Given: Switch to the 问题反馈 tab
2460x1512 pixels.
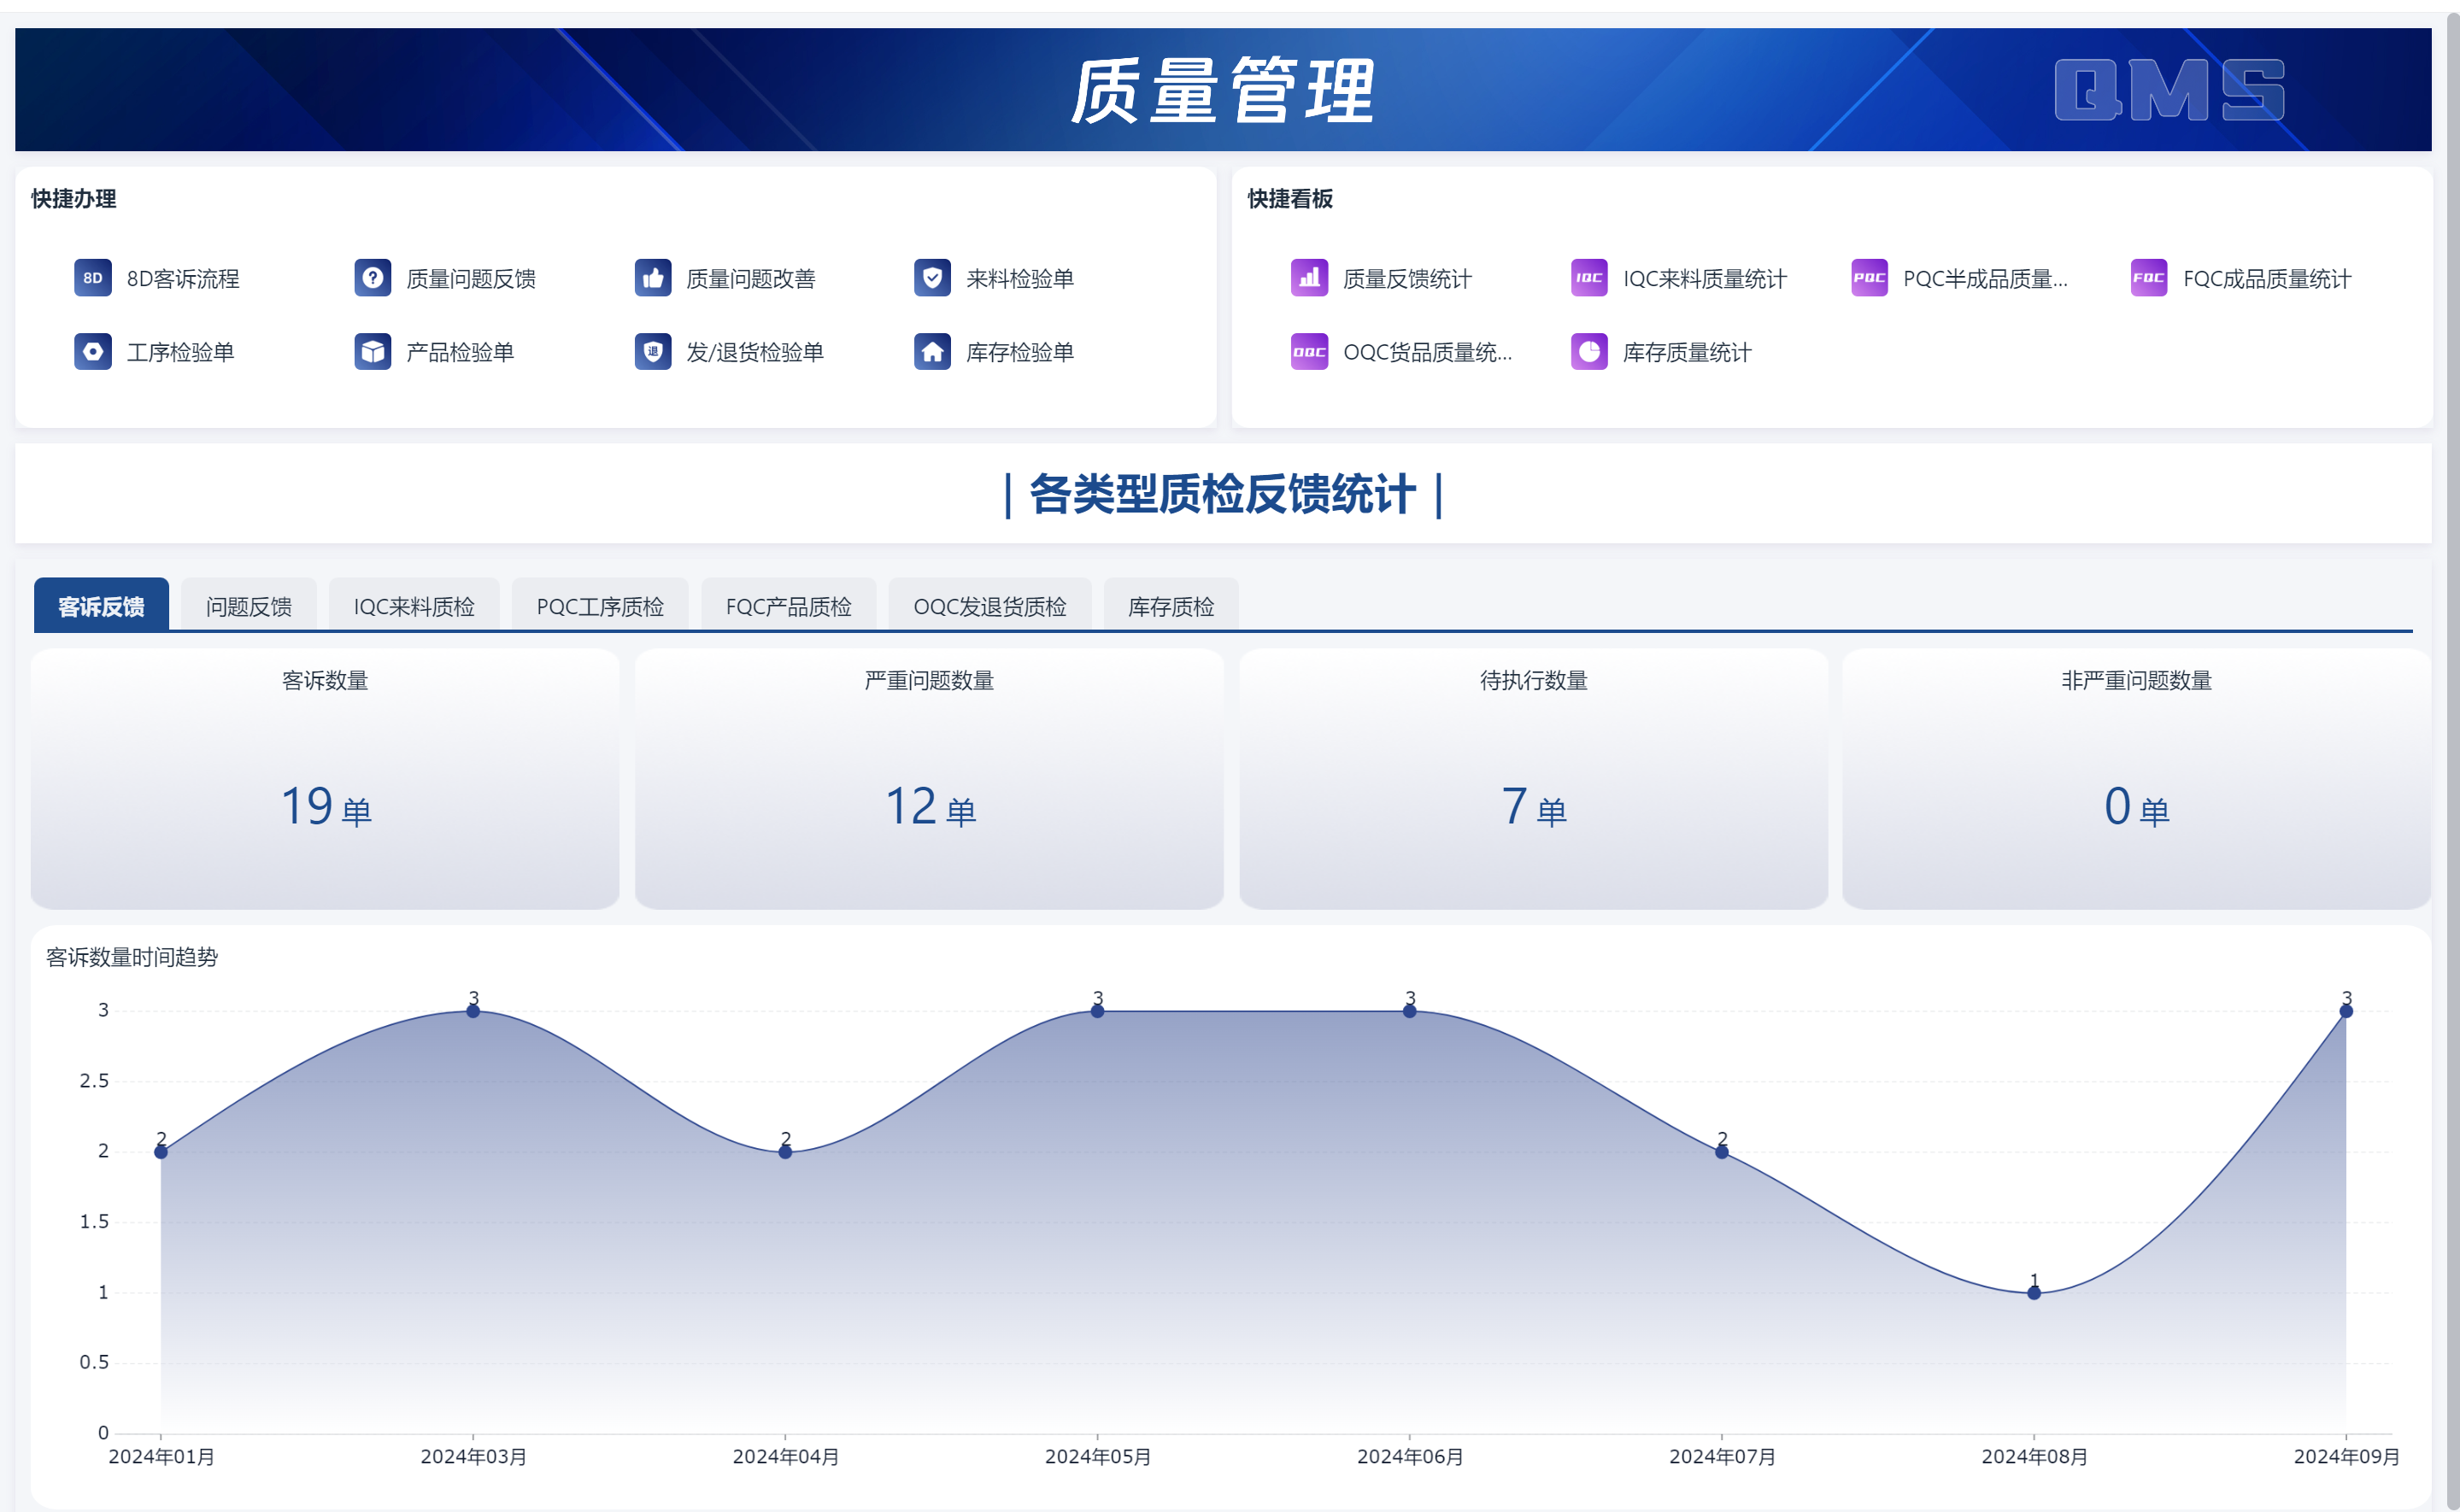Looking at the screenshot, I should (x=249, y=606).
